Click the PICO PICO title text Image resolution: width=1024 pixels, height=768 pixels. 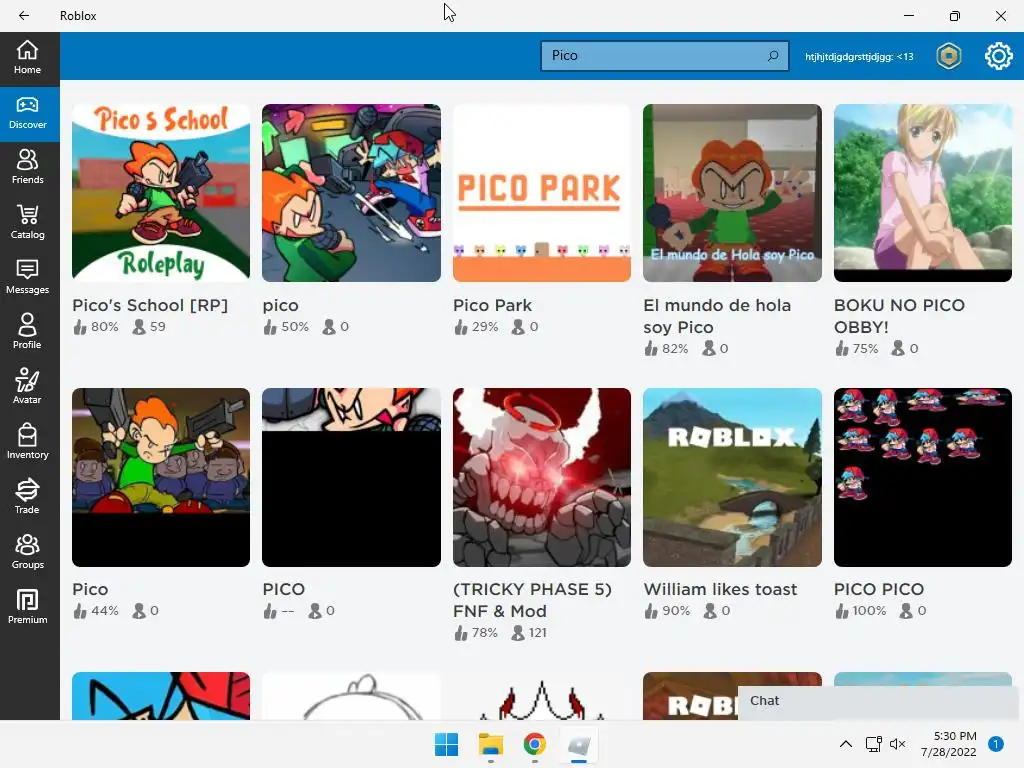tap(879, 589)
